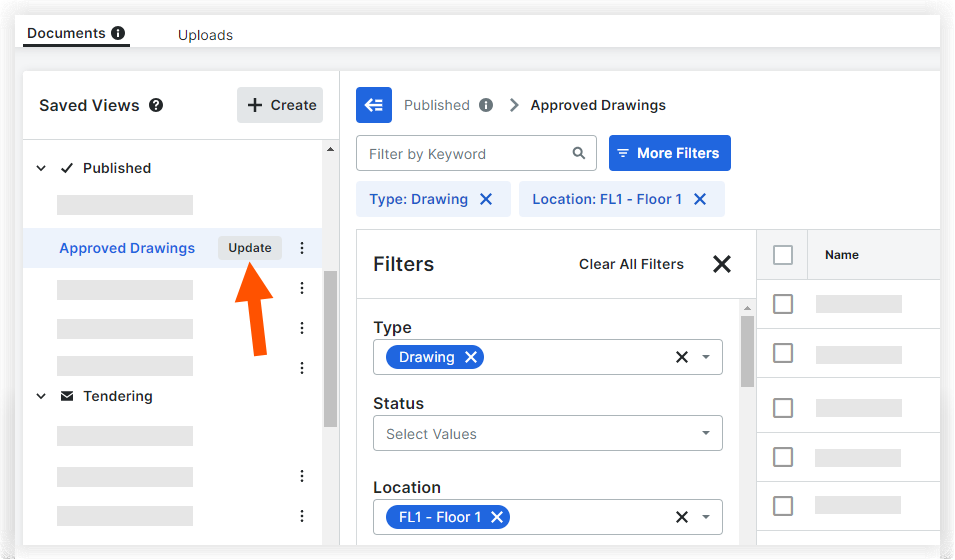Toggle the select-all checkbox in Name header
Viewport: 955px width, 560px height.
click(x=783, y=255)
